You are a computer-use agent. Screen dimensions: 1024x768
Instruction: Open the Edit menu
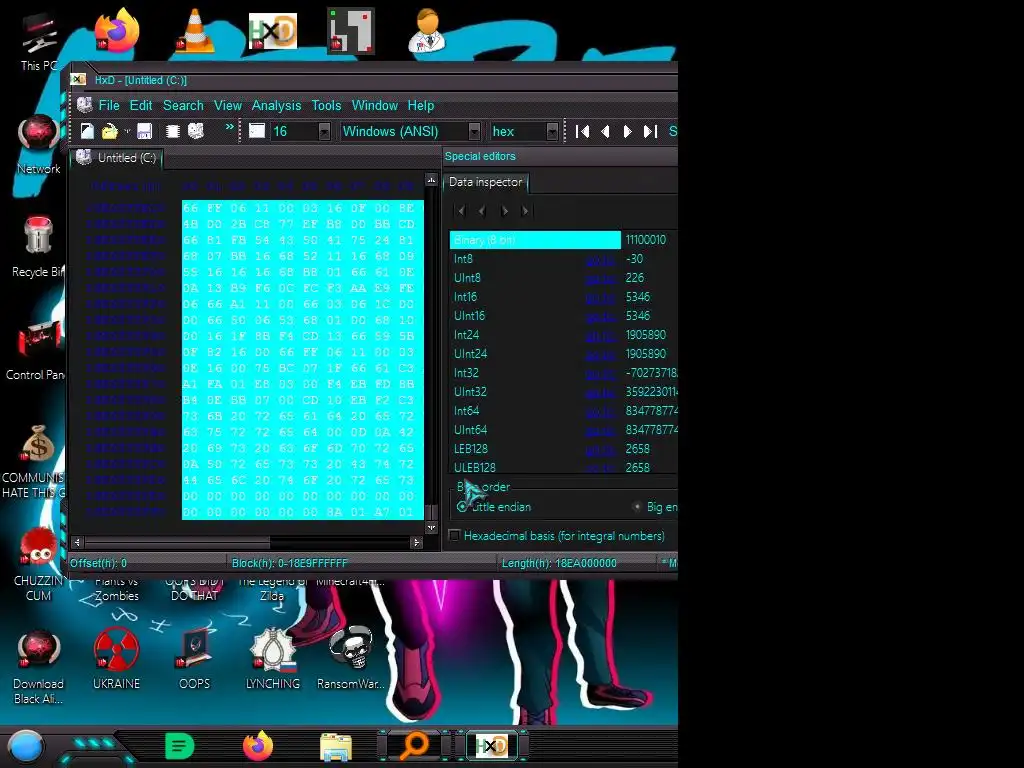point(140,105)
